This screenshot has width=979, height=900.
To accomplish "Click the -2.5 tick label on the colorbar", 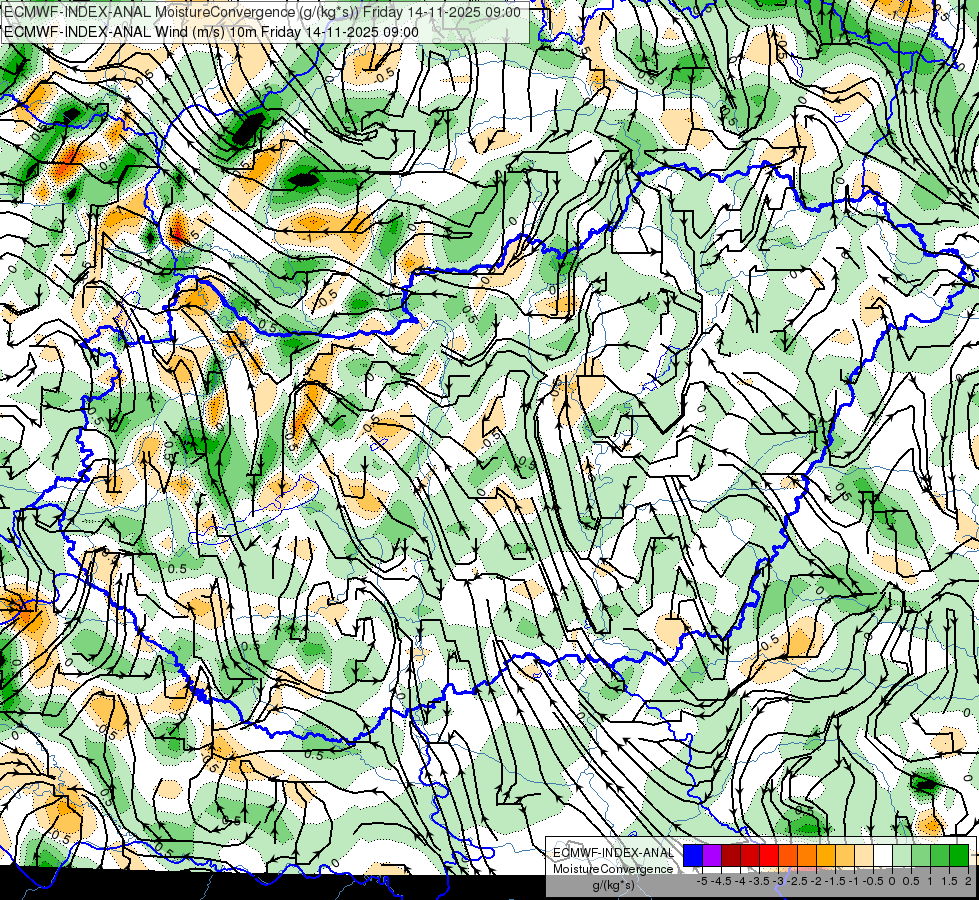I will click(x=797, y=881).
